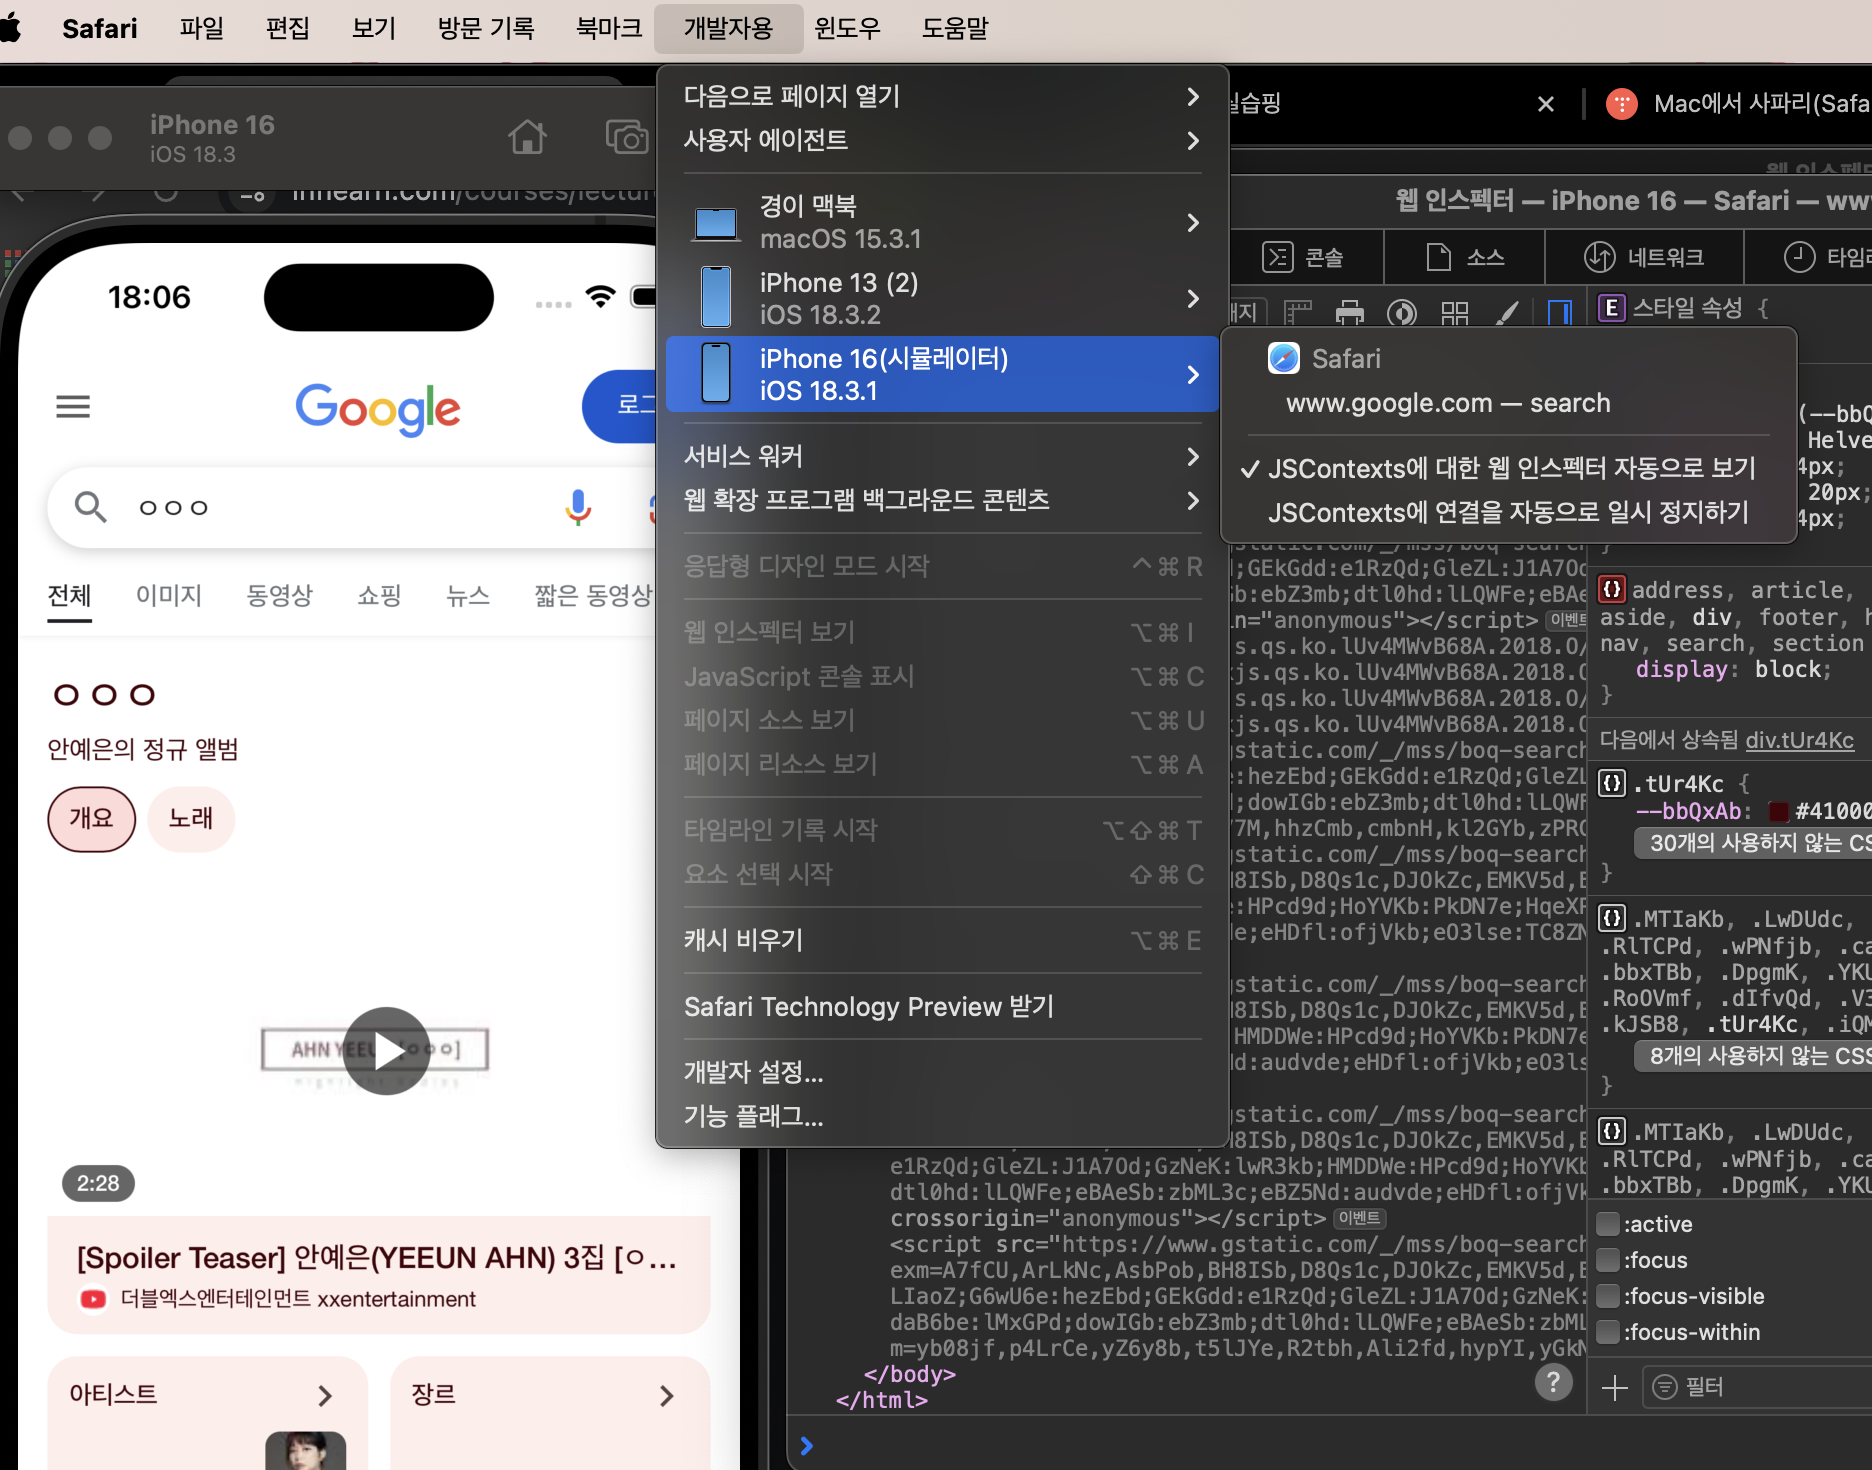The image size is (1872, 1470).
Task: Click the YouTube icon beside 더블엑스엔터테인먼트
Action: (93, 1299)
